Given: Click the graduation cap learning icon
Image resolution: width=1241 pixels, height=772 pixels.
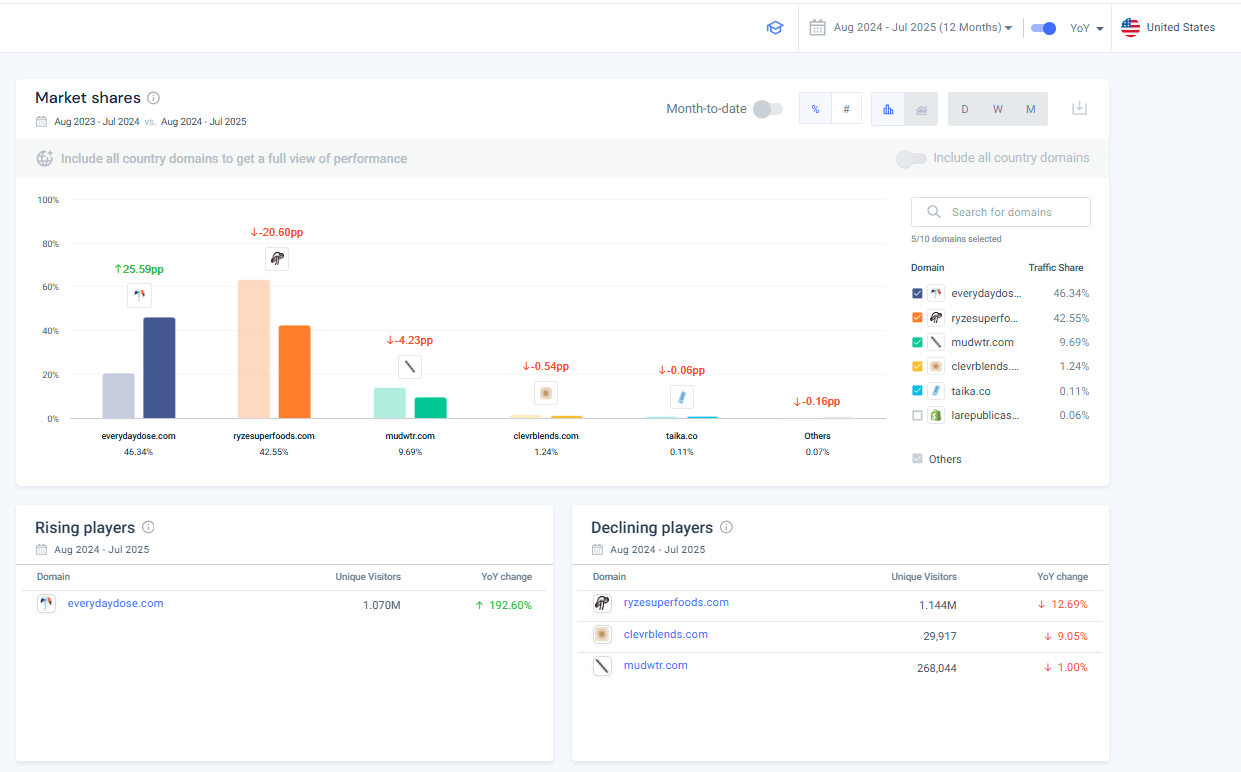Looking at the screenshot, I should coord(775,28).
